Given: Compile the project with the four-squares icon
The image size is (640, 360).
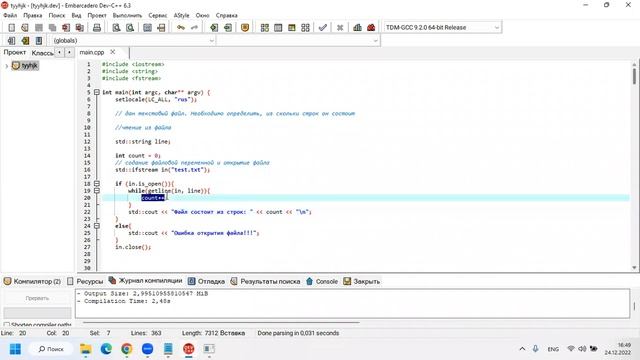Looking at the screenshot, I should point(264,28).
